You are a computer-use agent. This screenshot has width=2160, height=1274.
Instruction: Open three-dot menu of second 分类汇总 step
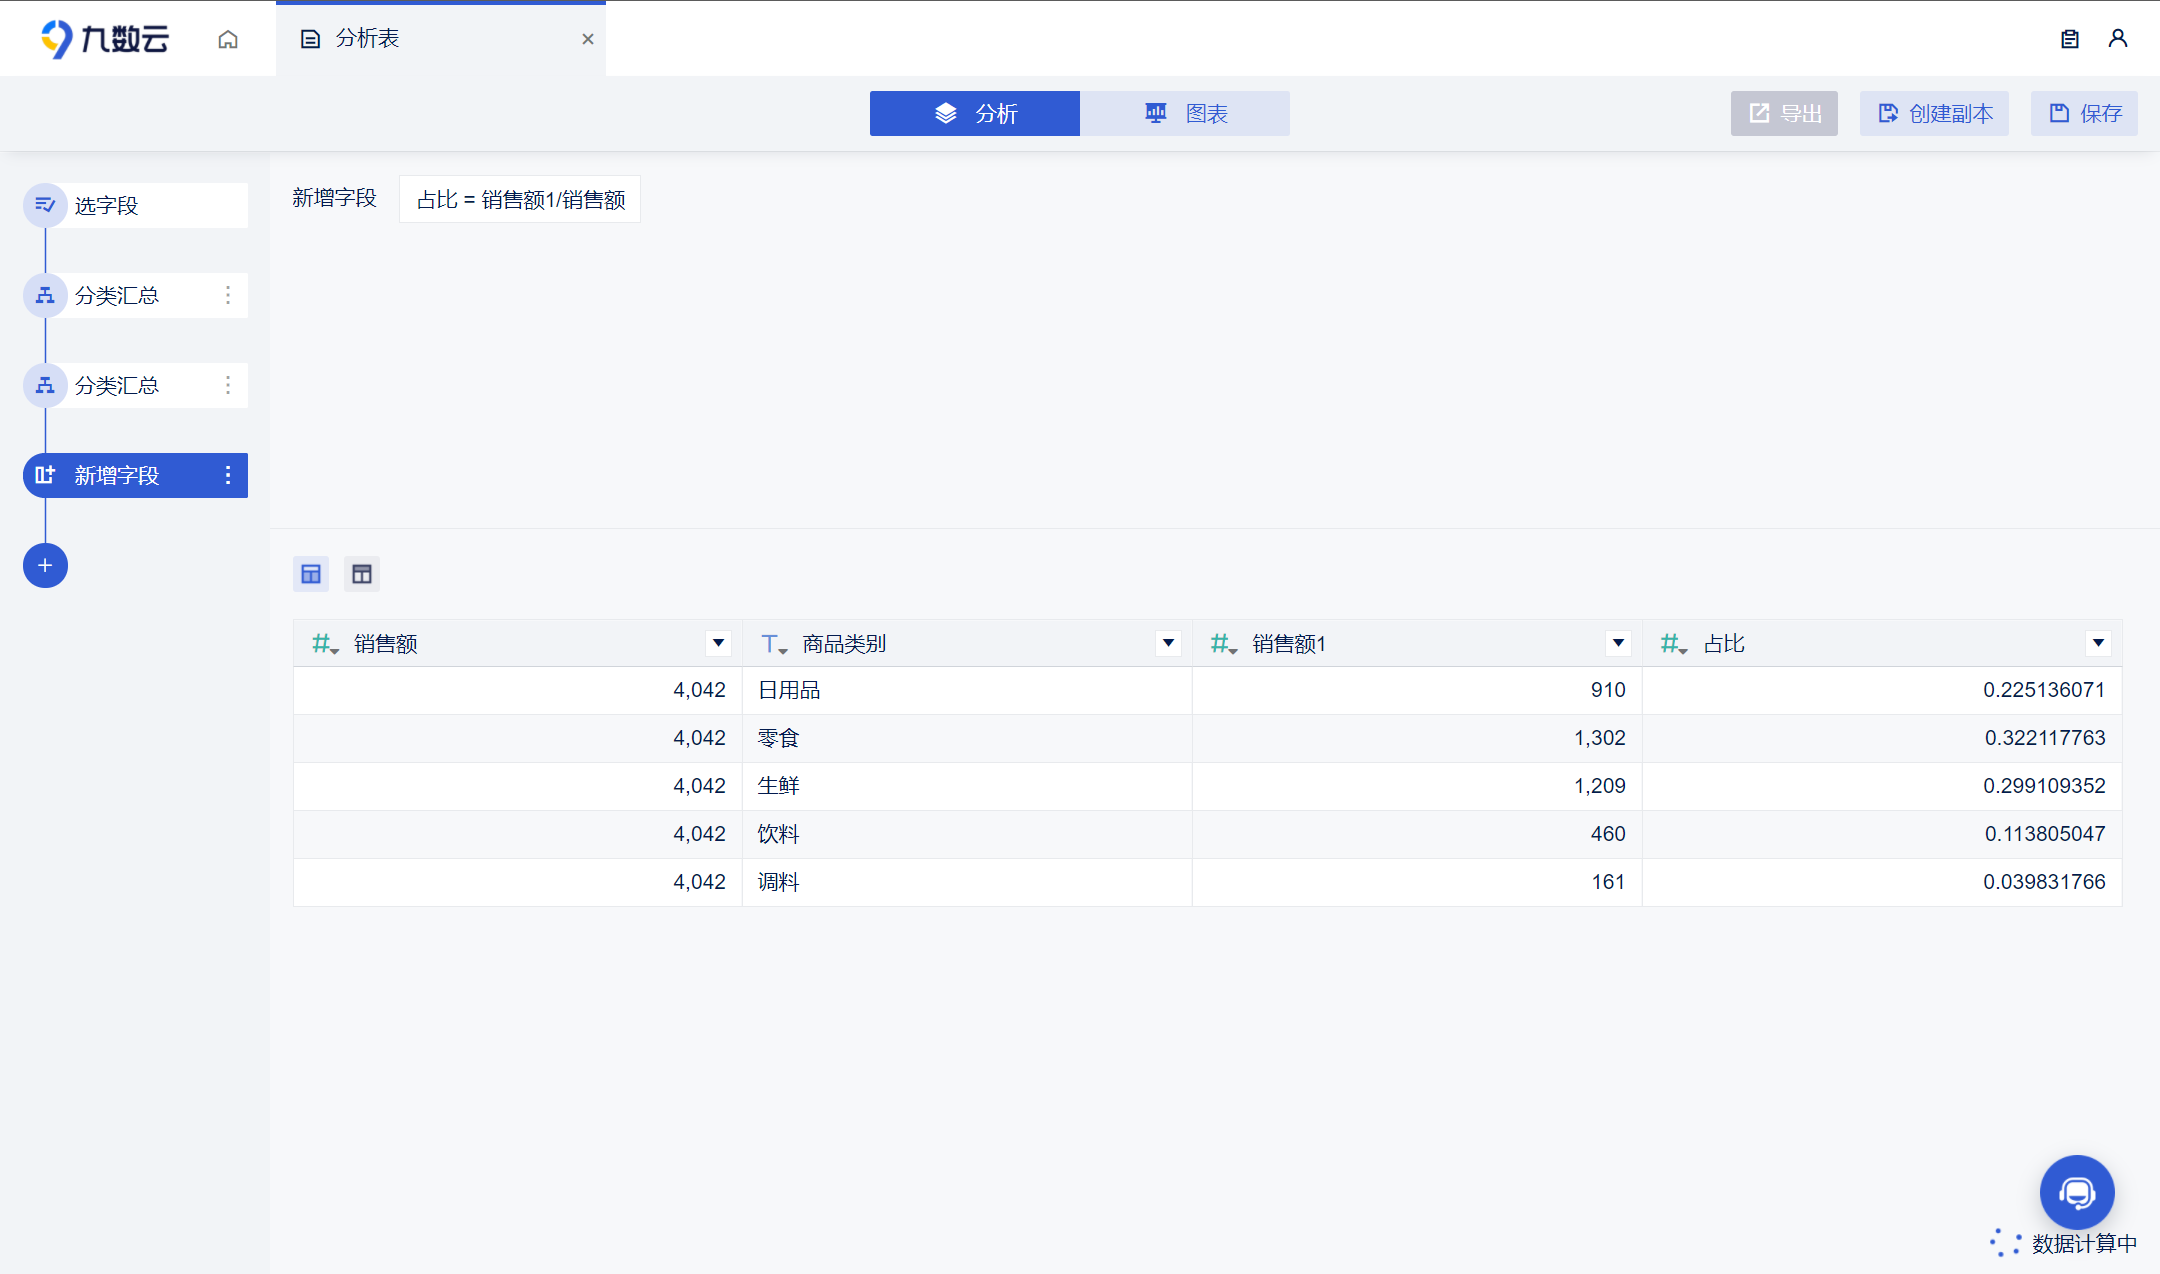click(x=228, y=386)
